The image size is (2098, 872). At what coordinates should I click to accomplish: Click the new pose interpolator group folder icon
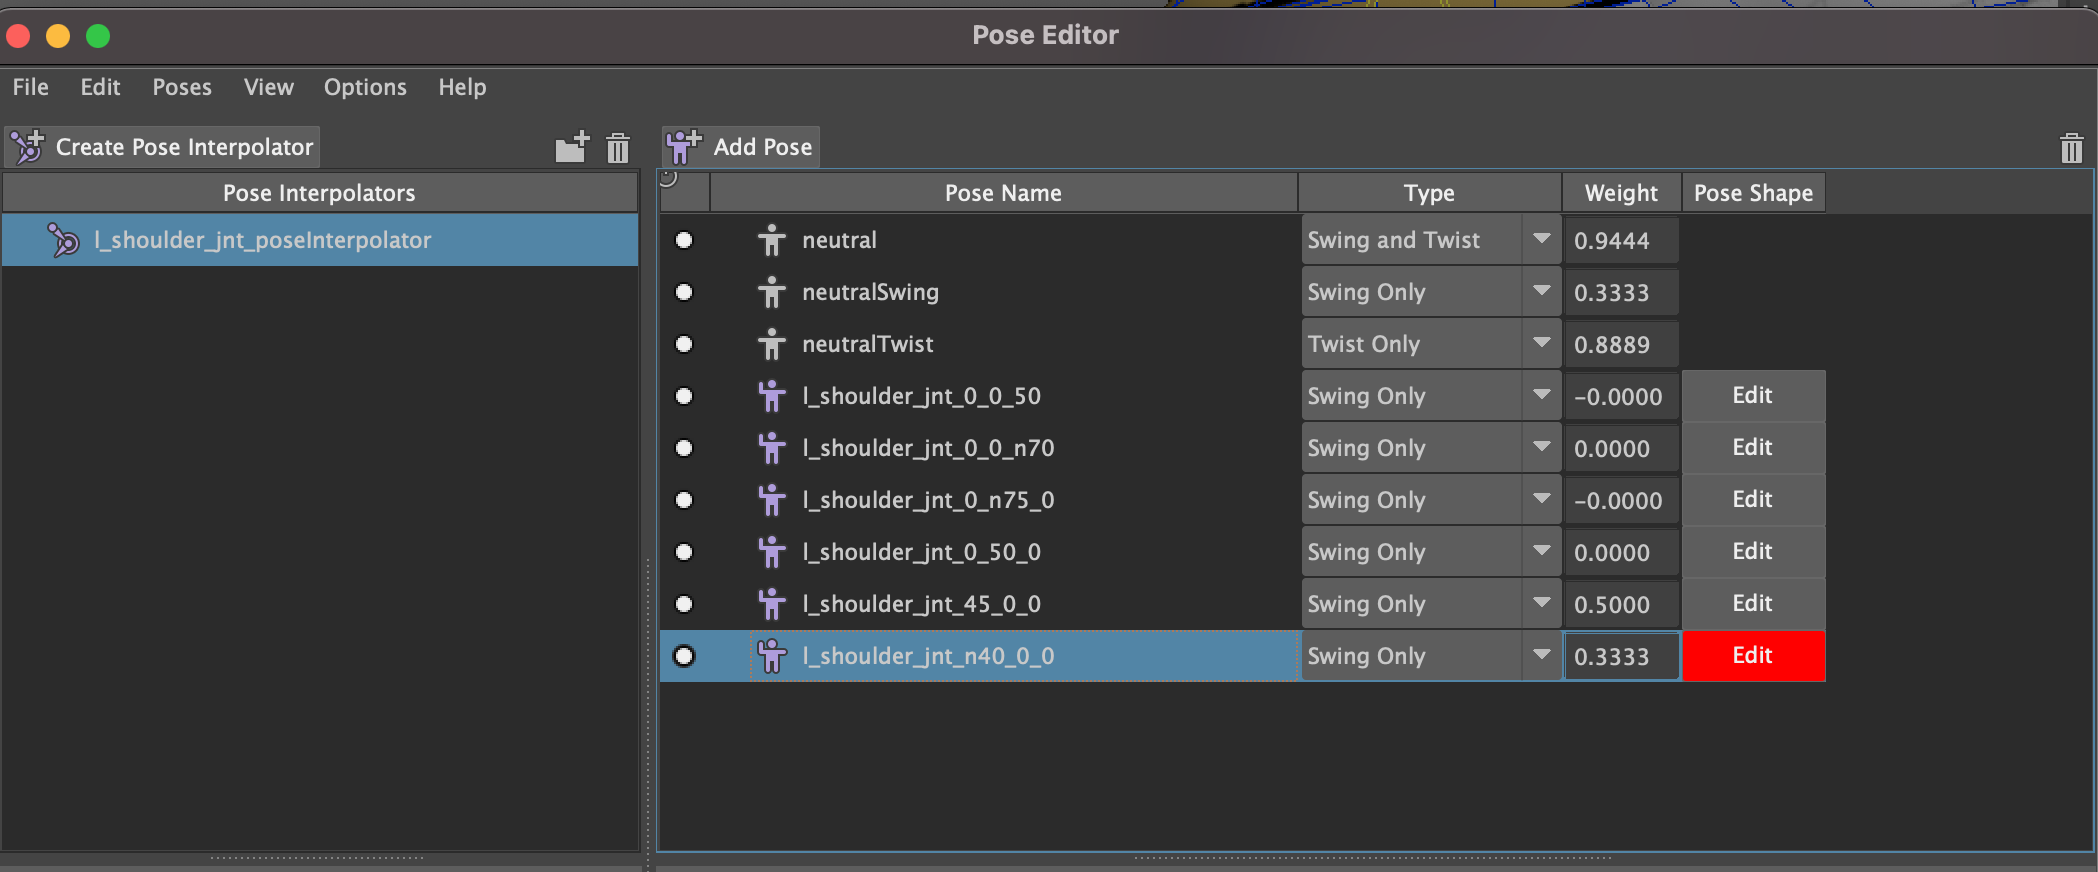[x=572, y=147]
